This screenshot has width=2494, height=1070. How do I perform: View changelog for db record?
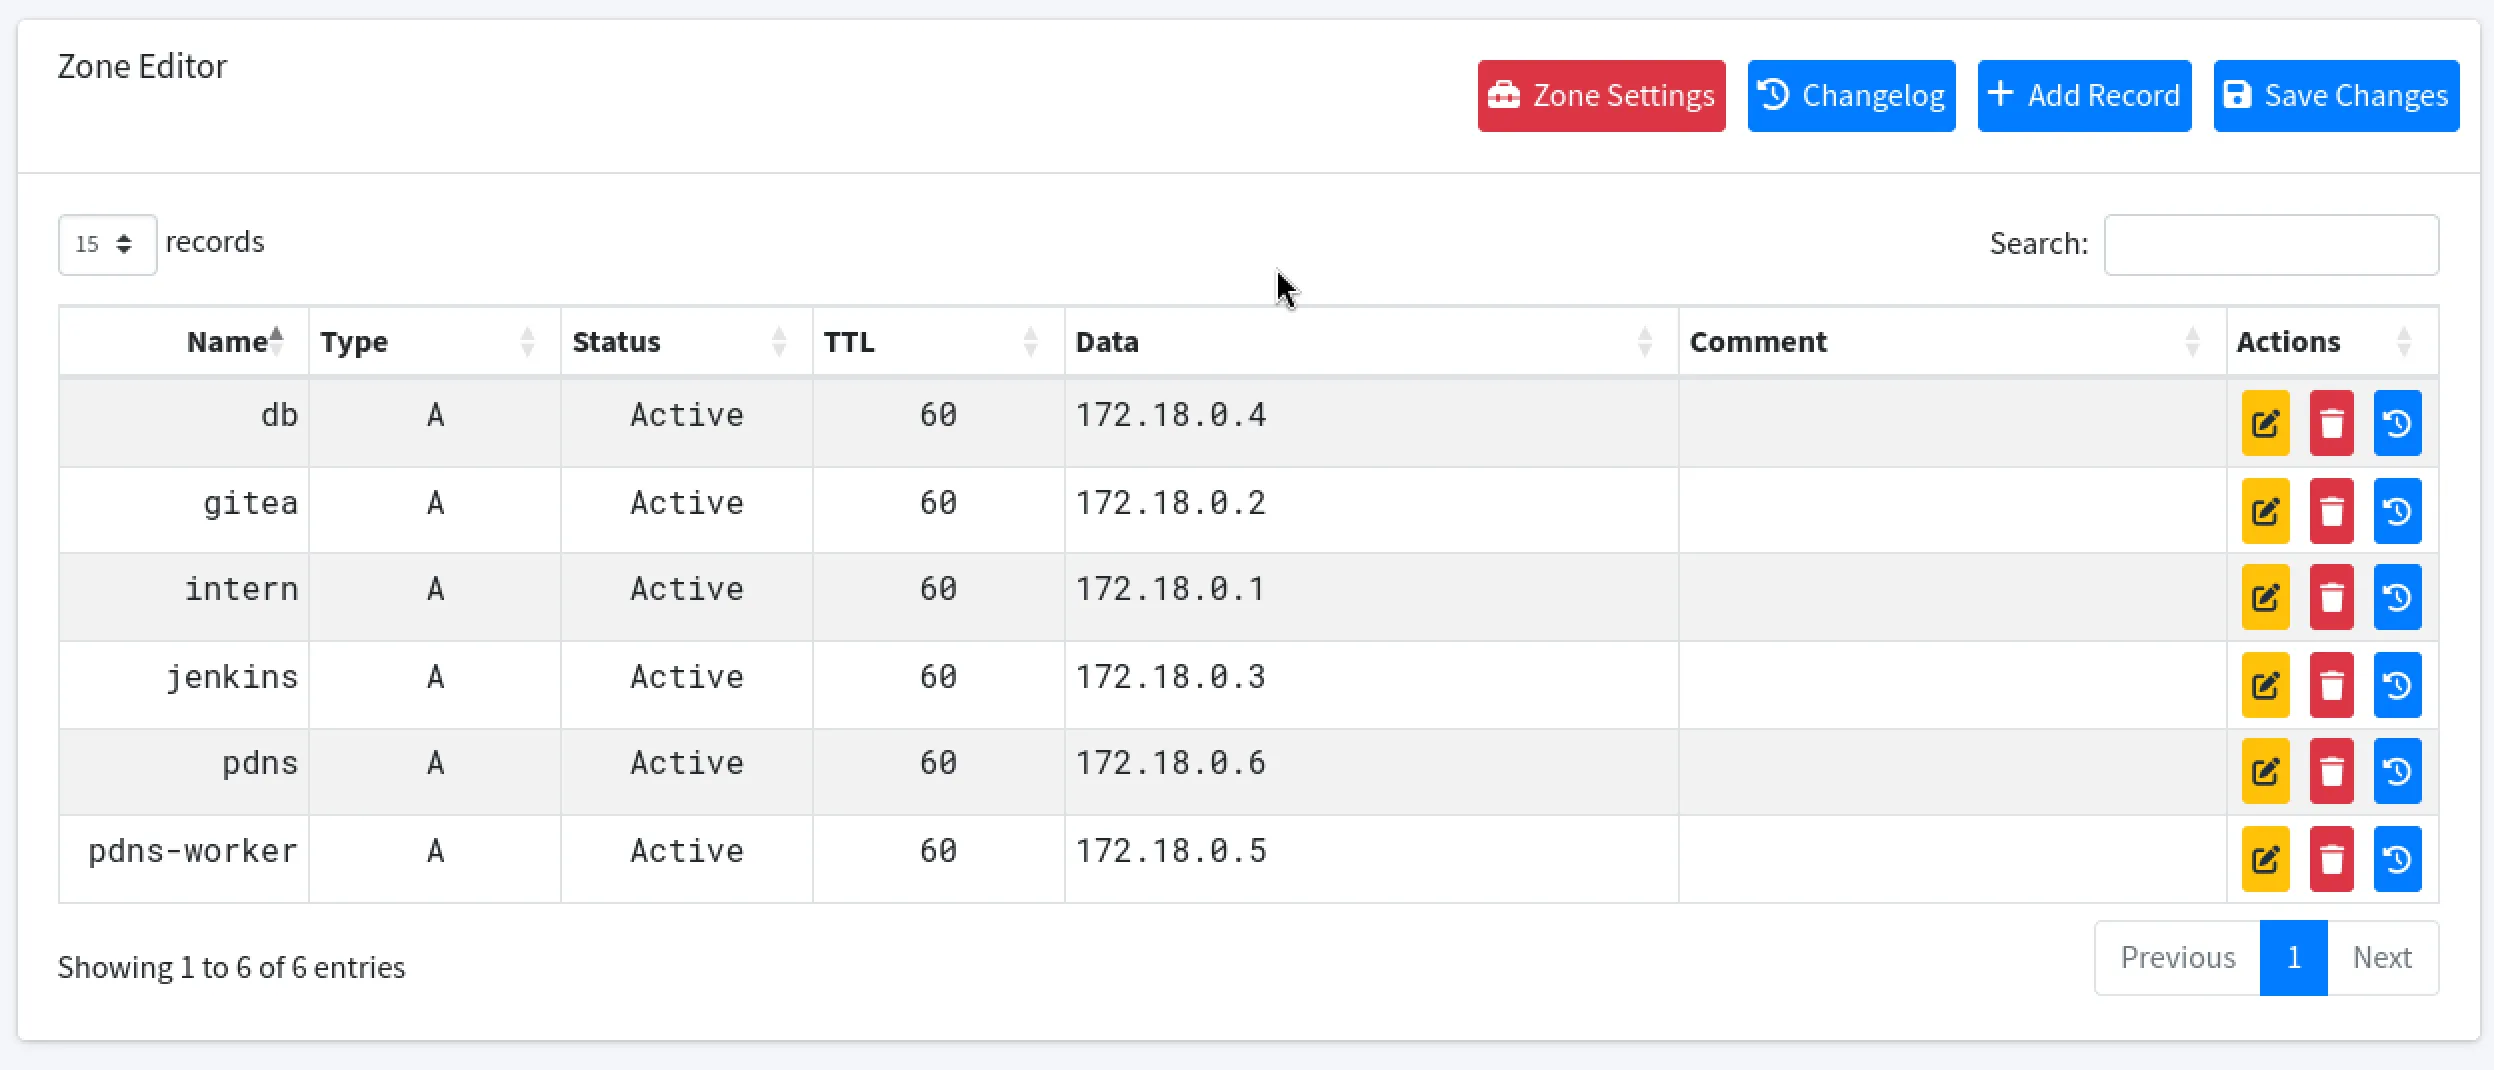(2397, 423)
